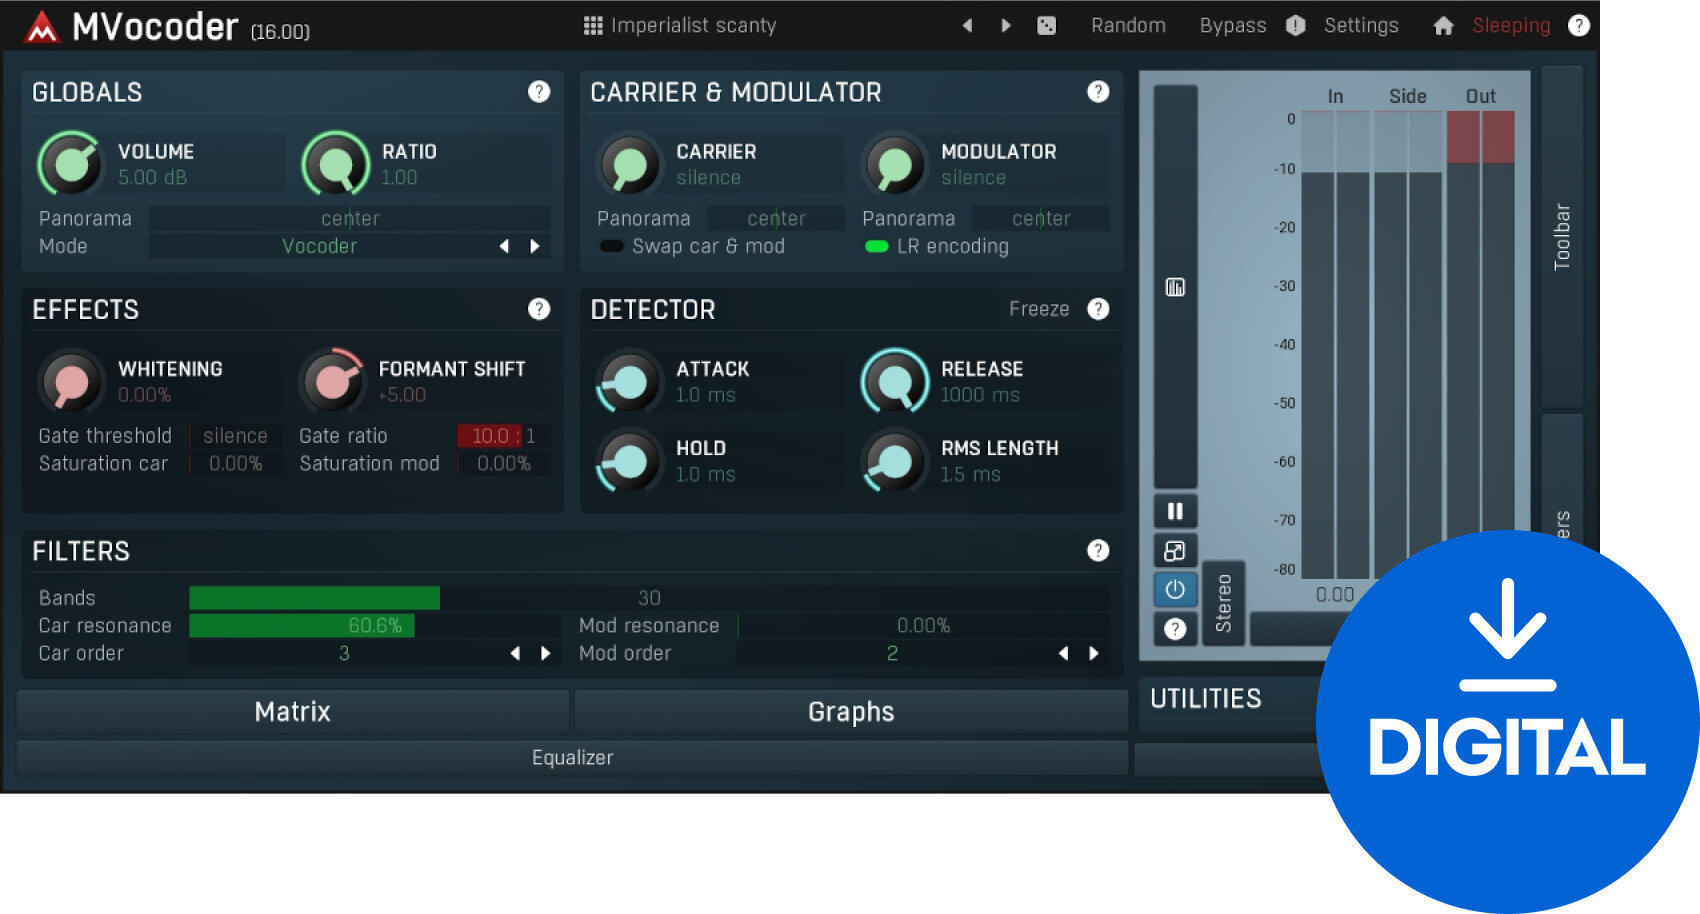
Task: Open the Equalizer section
Action: (x=572, y=757)
